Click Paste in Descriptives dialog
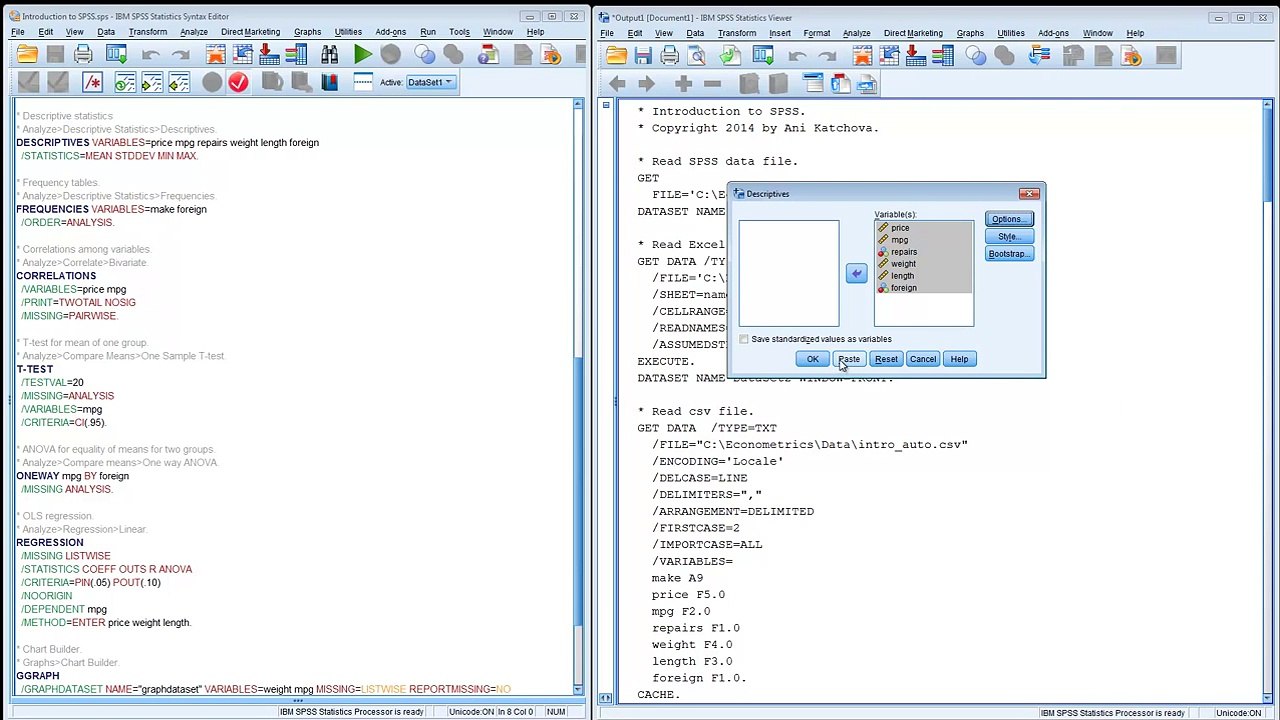1280x720 pixels. coord(849,359)
